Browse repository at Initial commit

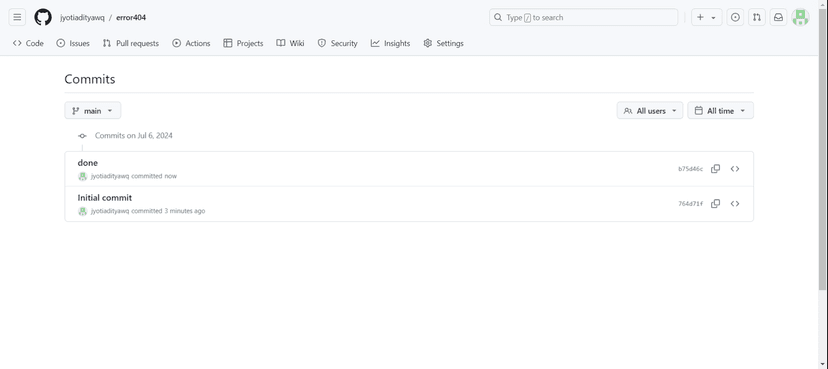tap(735, 204)
